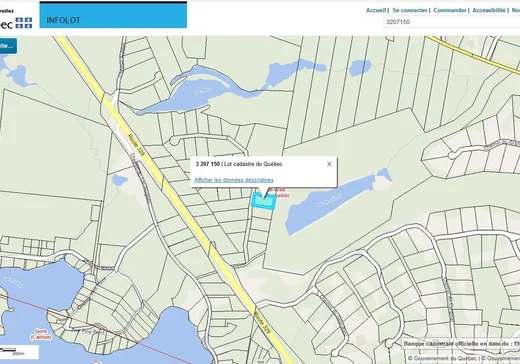520x364 pixels.
Task: Click the lower Route 329 road label
Action: 262,321
